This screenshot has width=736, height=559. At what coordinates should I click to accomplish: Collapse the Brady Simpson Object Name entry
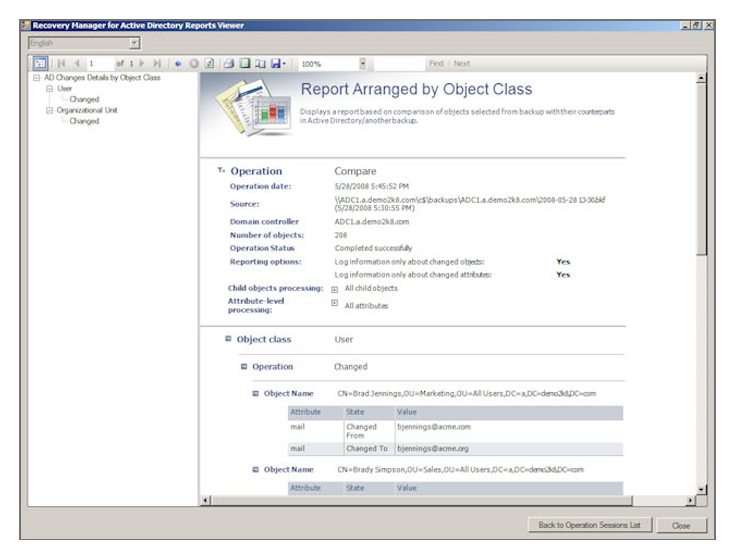click(x=255, y=469)
